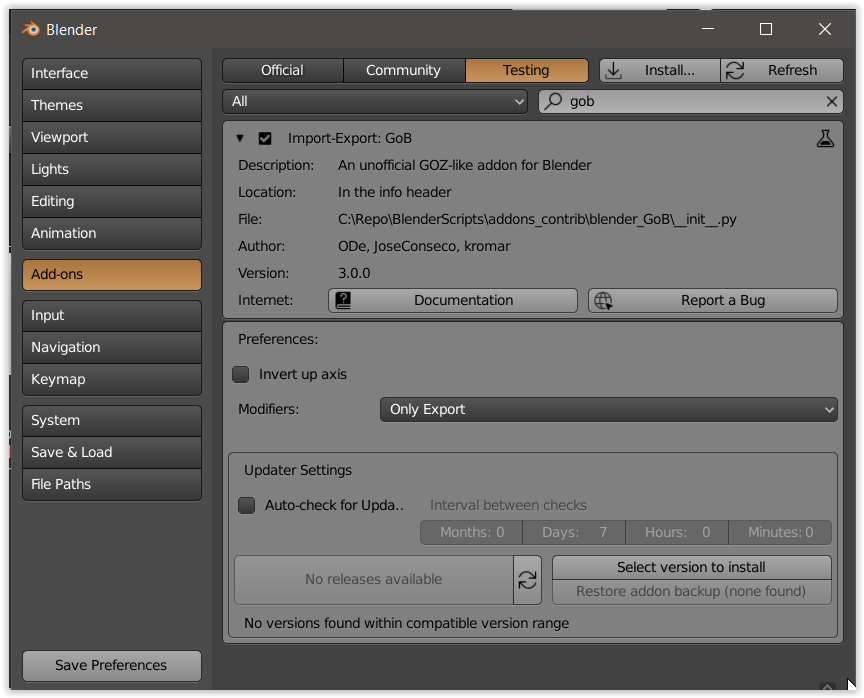This screenshot has height=698, width=864.
Task: Collapse the GoB add-on details triangle
Action: pos(240,139)
